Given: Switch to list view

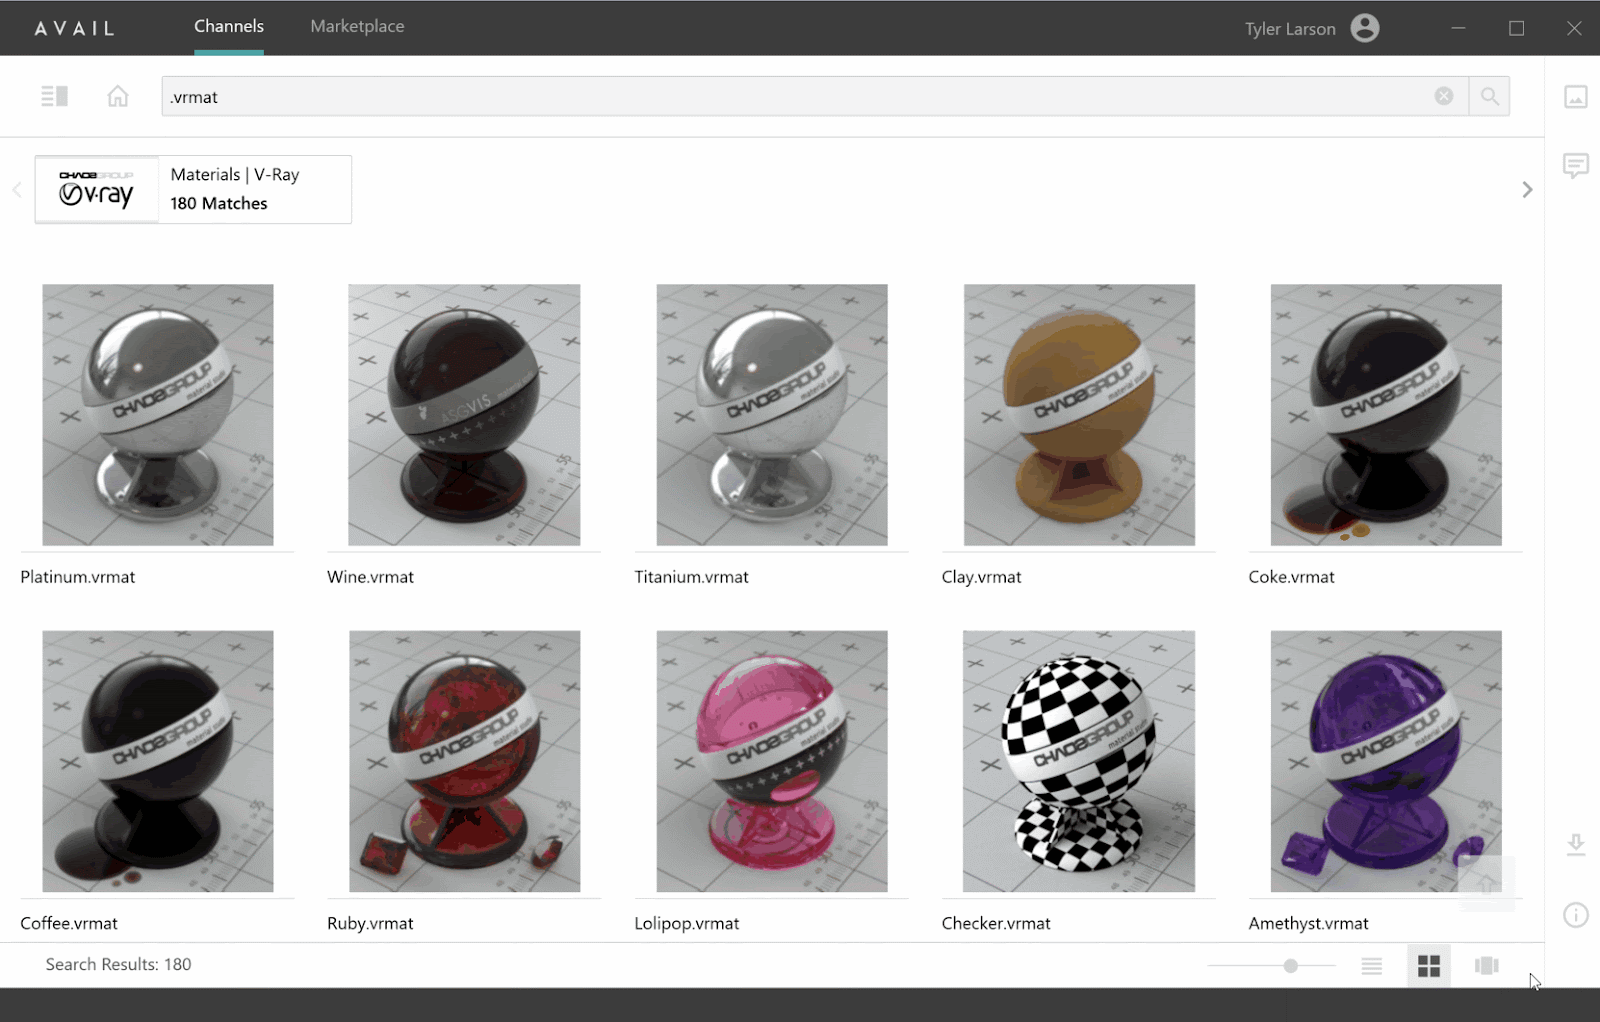Looking at the screenshot, I should (x=1372, y=966).
